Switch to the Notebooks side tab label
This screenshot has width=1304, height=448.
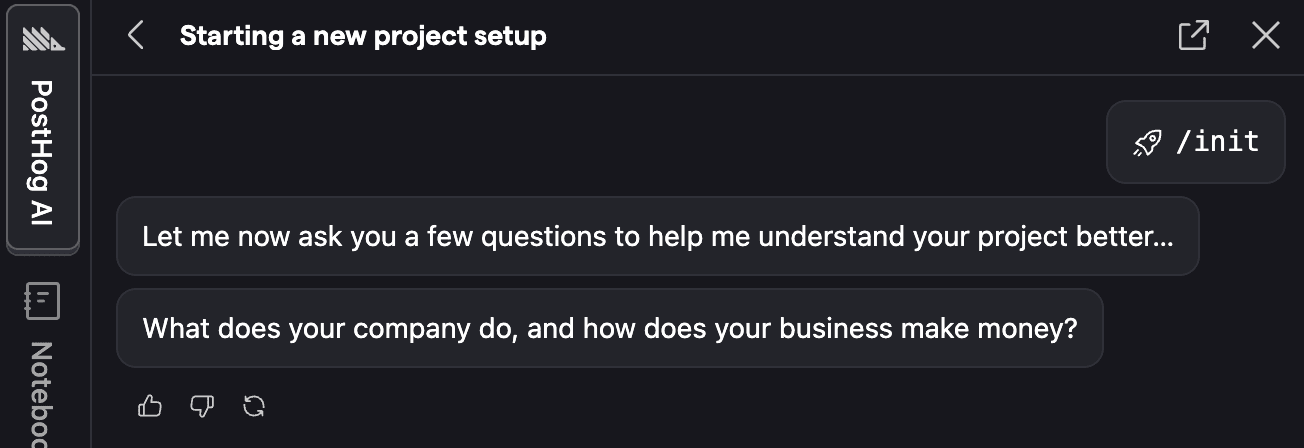tap(43, 395)
